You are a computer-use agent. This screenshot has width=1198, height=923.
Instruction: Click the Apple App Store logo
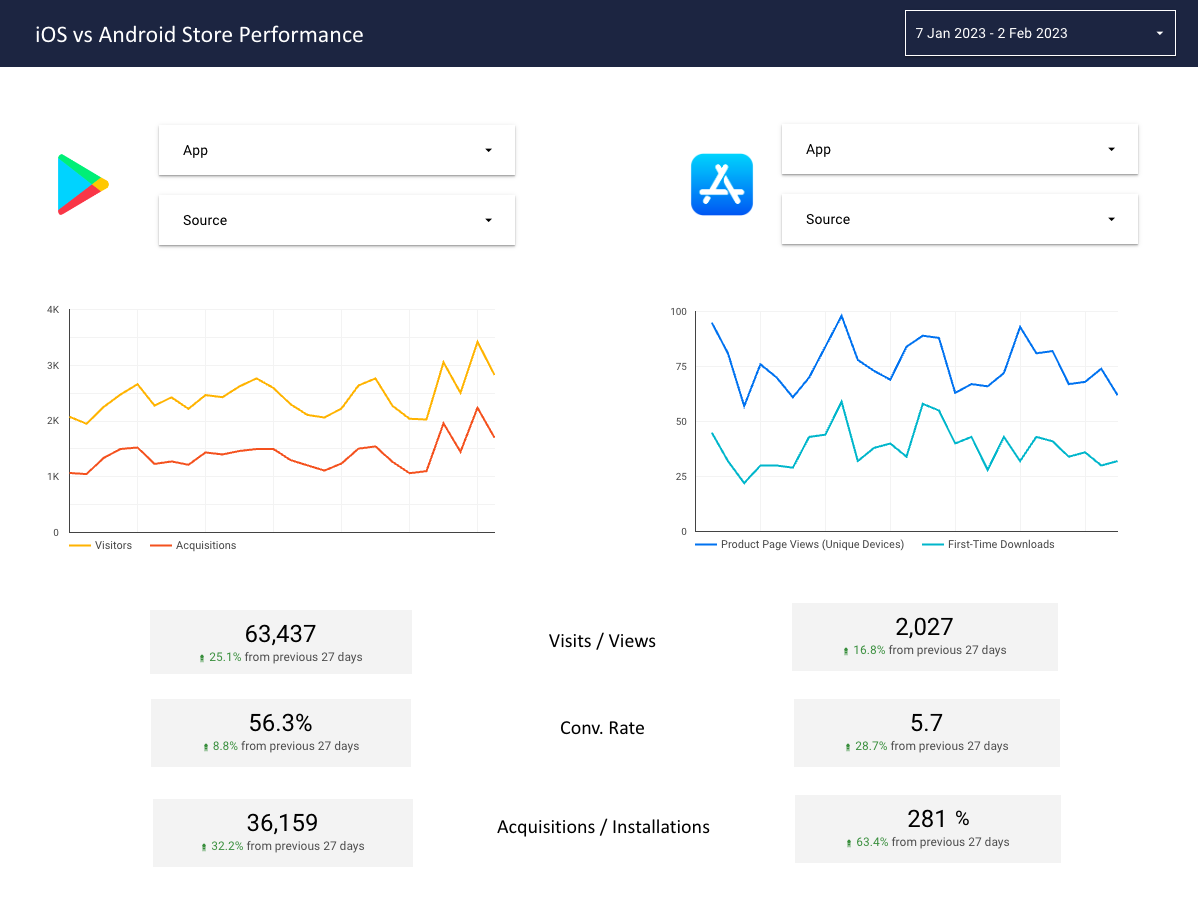point(721,184)
